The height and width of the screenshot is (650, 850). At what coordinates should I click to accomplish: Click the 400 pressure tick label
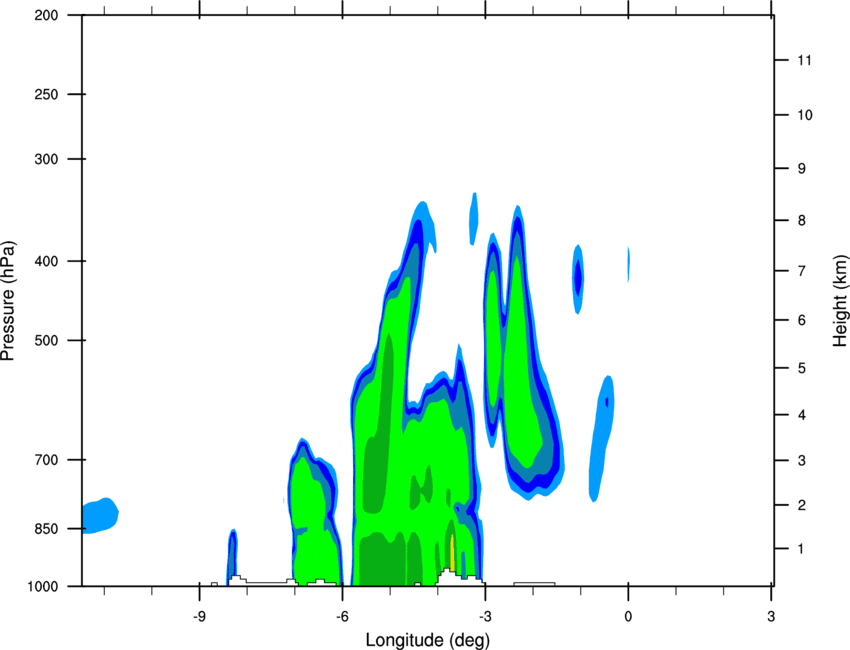click(46, 261)
